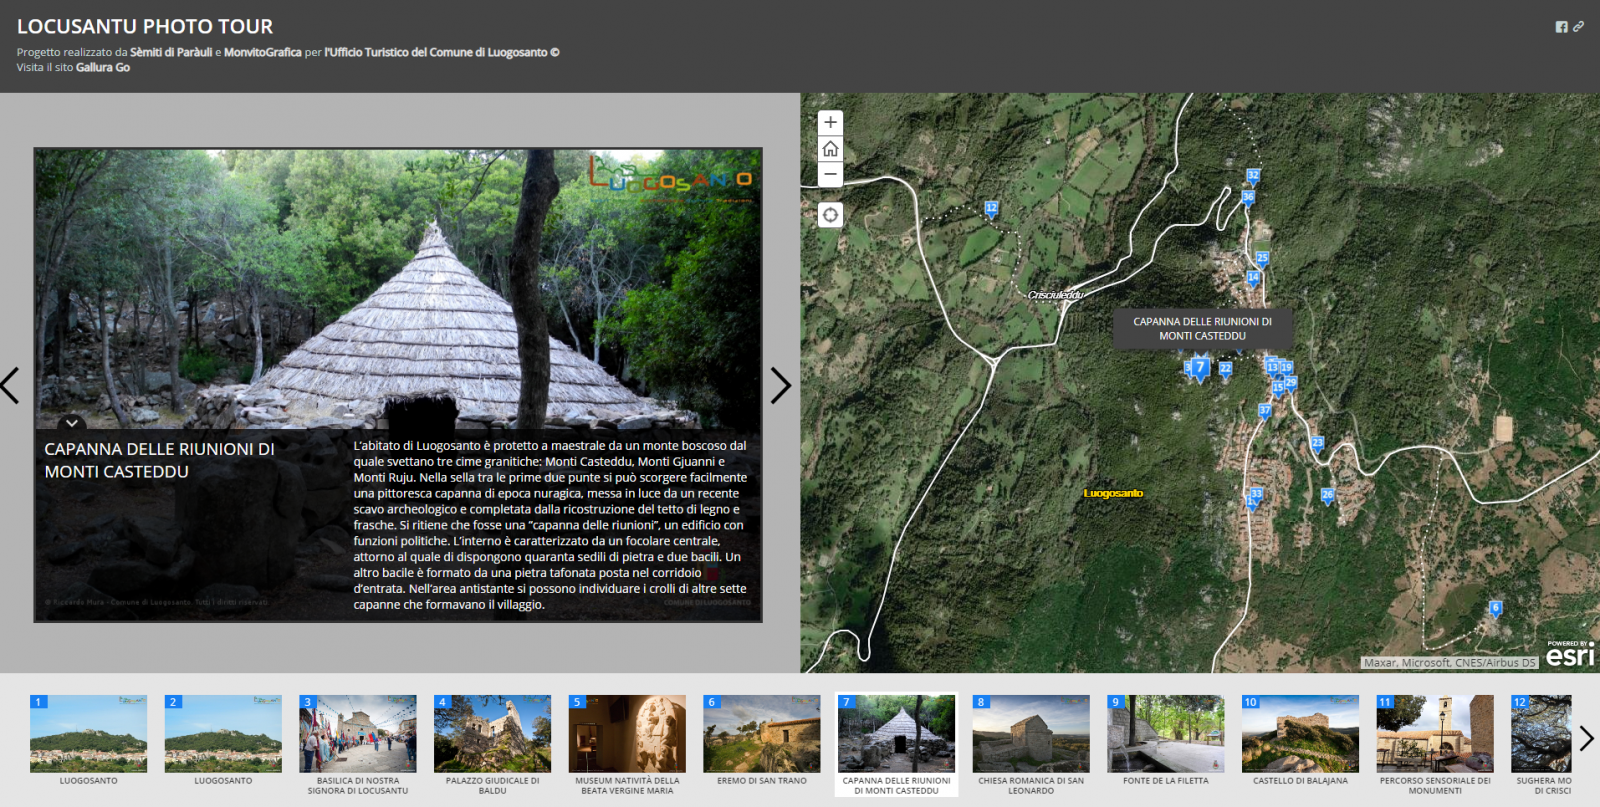Select the Eremo di San Trano thumbnail
1600x807 pixels.
click(x=761, y=735)
